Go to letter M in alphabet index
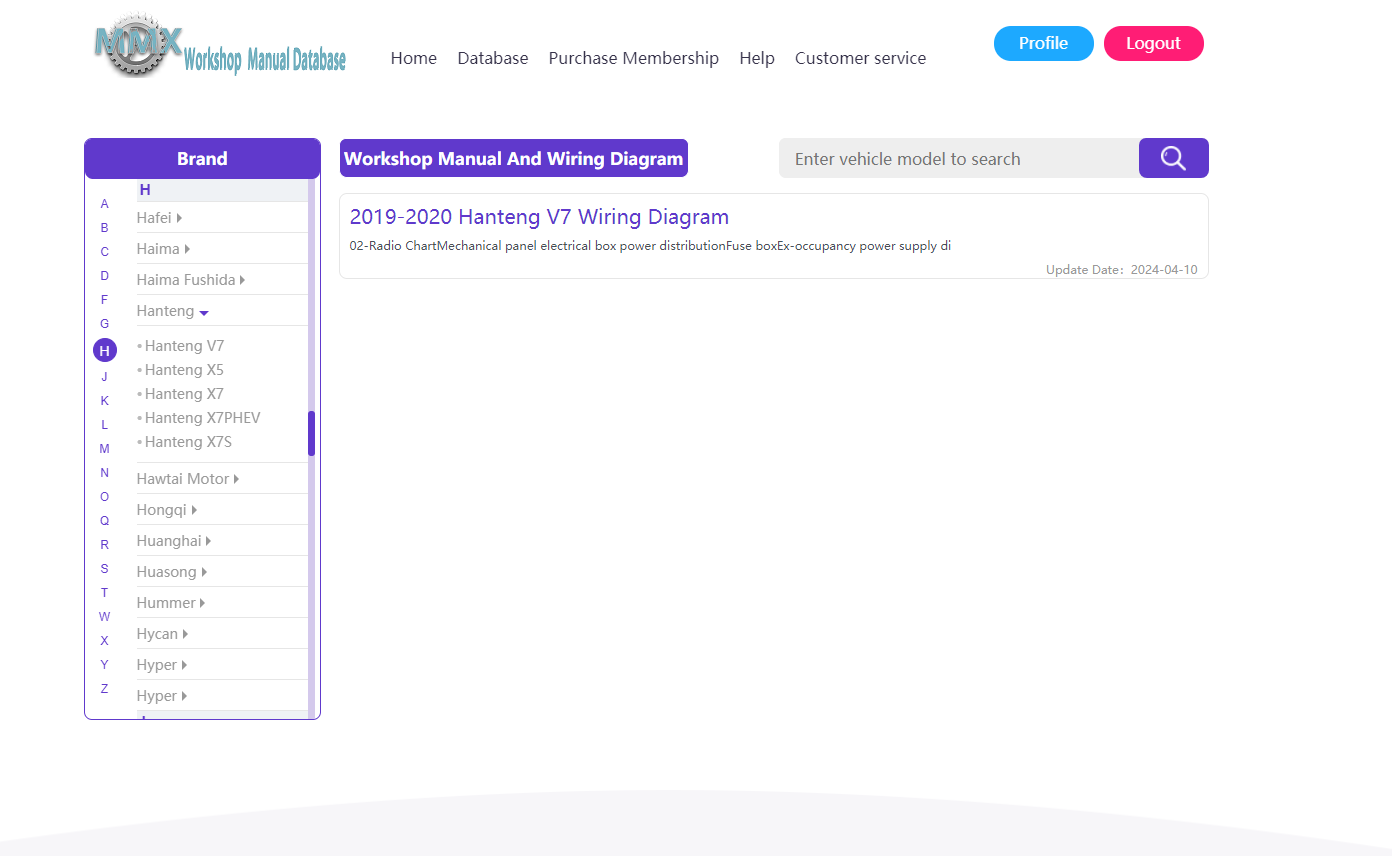1392x856 pixels. coord(104,449)
